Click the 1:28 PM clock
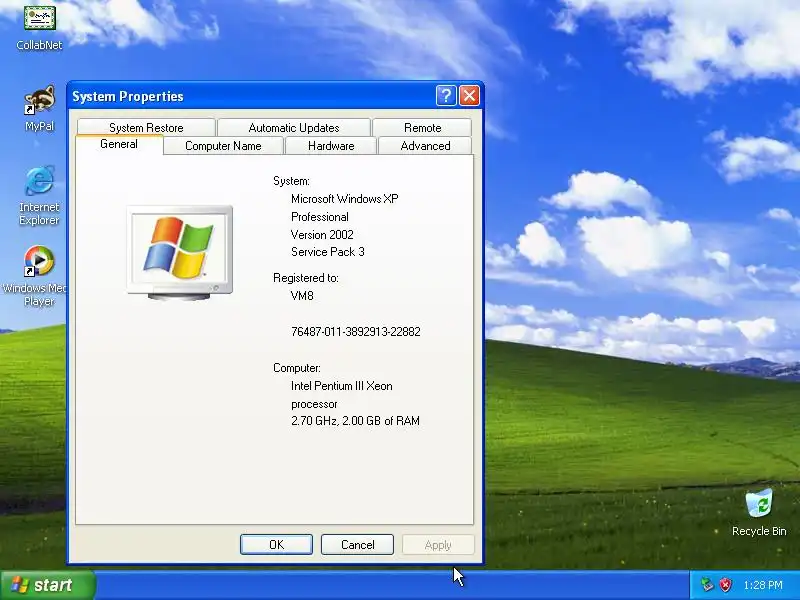Image resolution: width=800 pixels, height=600 pixels. click(763, 585)
